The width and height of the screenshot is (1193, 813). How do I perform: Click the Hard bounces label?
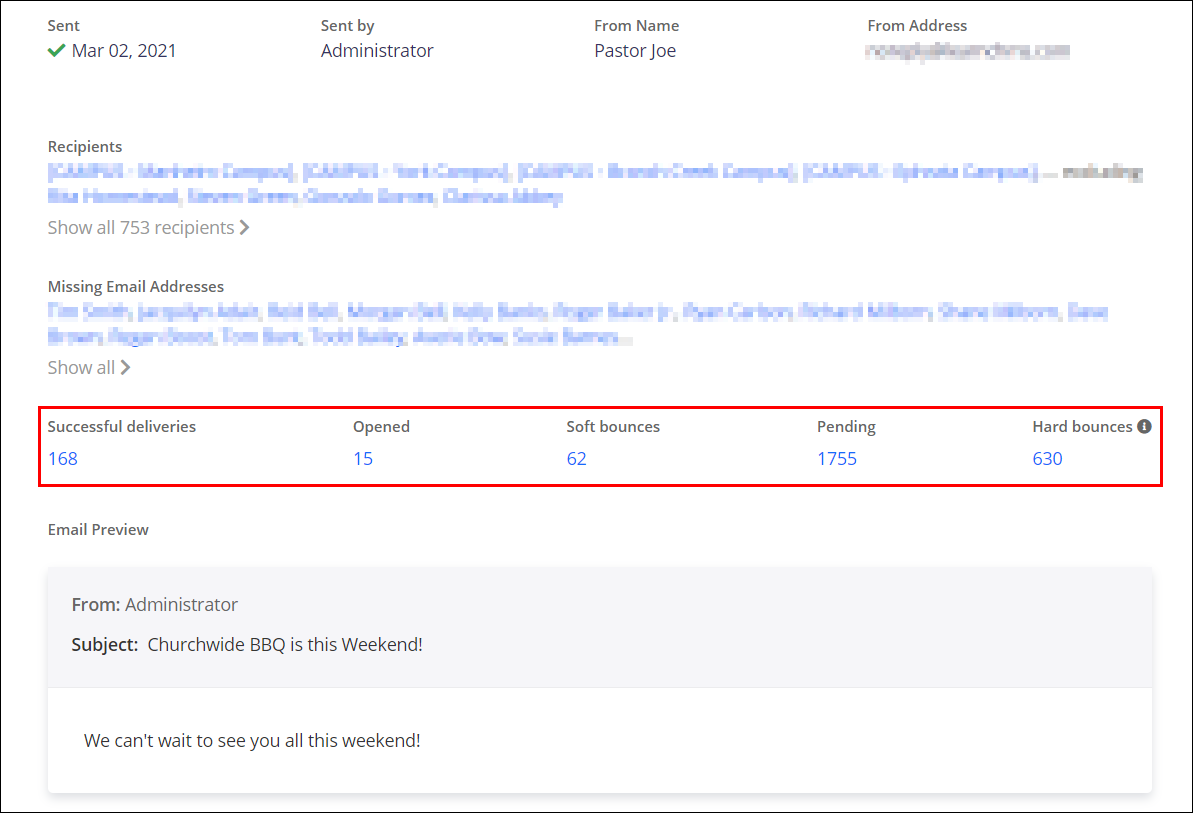(x=1082, y=427)
